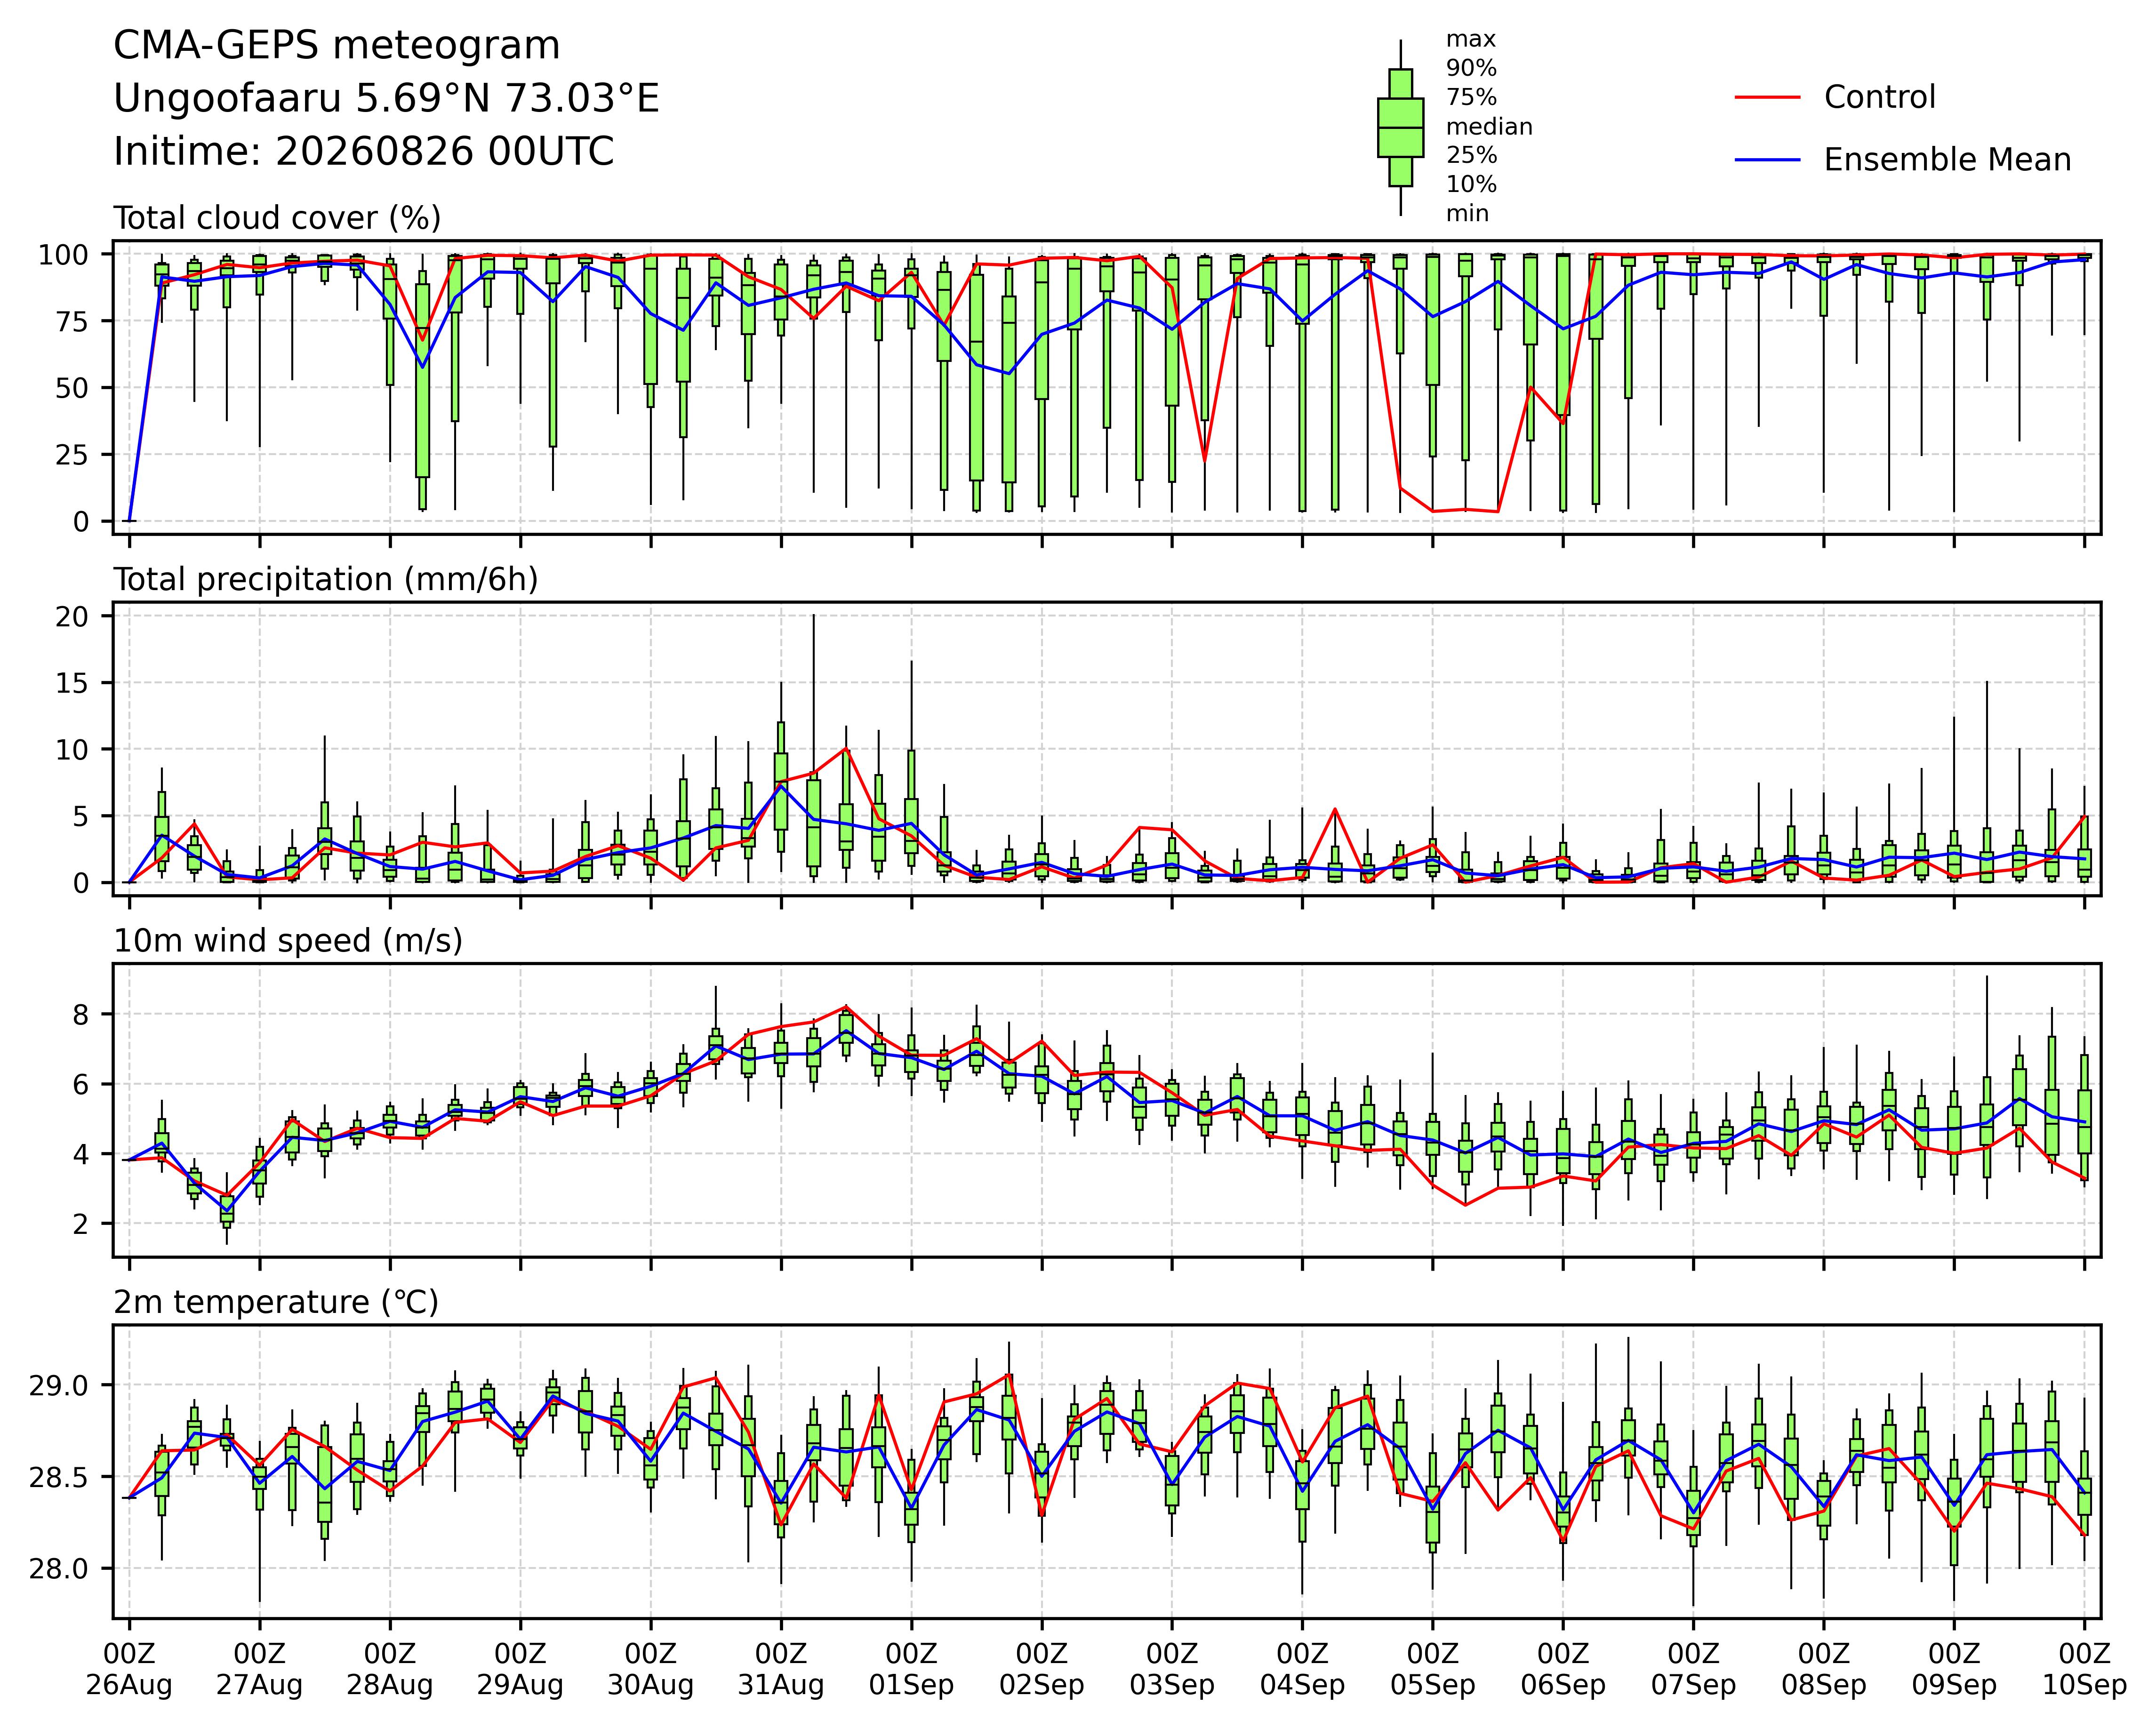Viewport: 2156px width, 1728px height.
Task: Click the Control legend label
Action: (1879, 97)
